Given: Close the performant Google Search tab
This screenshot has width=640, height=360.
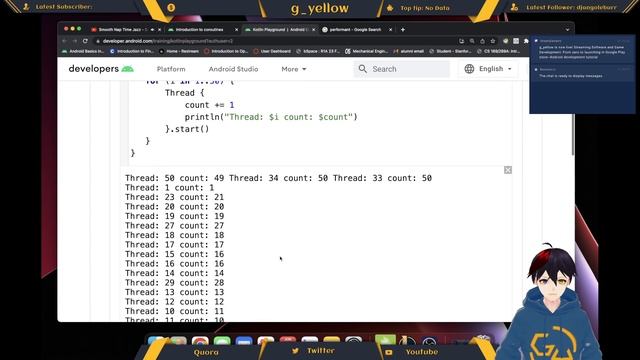Looking at the screenshot, I should point(391,30).
